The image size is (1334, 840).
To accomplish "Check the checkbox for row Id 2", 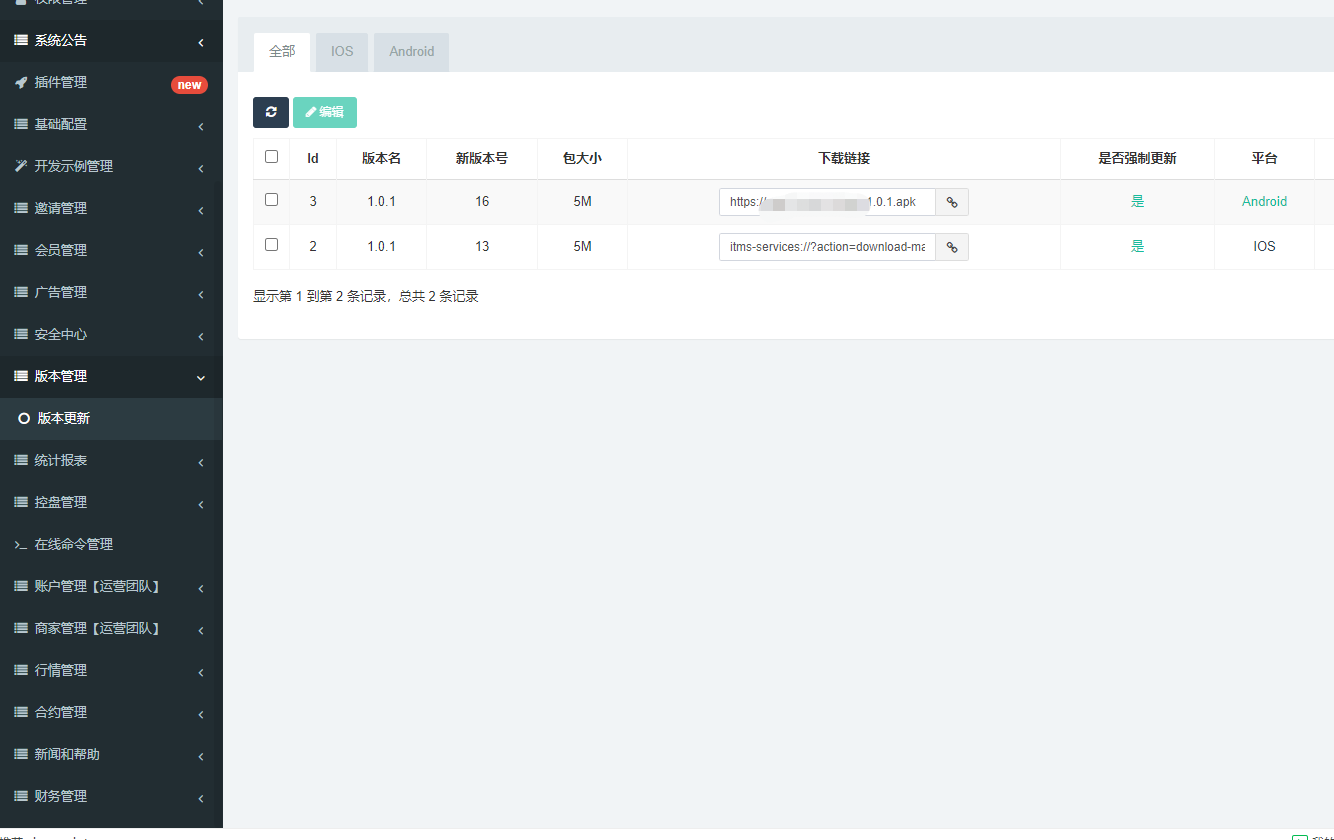I will click(270, 246).
